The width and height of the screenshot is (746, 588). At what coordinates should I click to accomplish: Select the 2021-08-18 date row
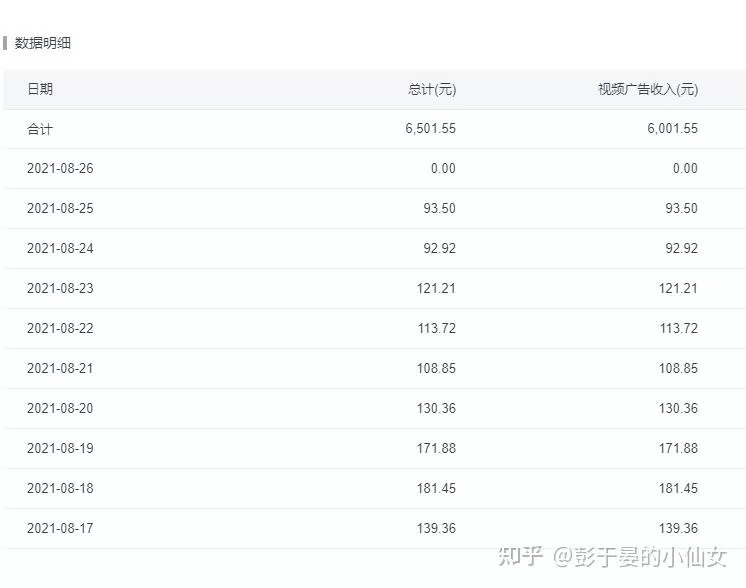click(60, 489)
